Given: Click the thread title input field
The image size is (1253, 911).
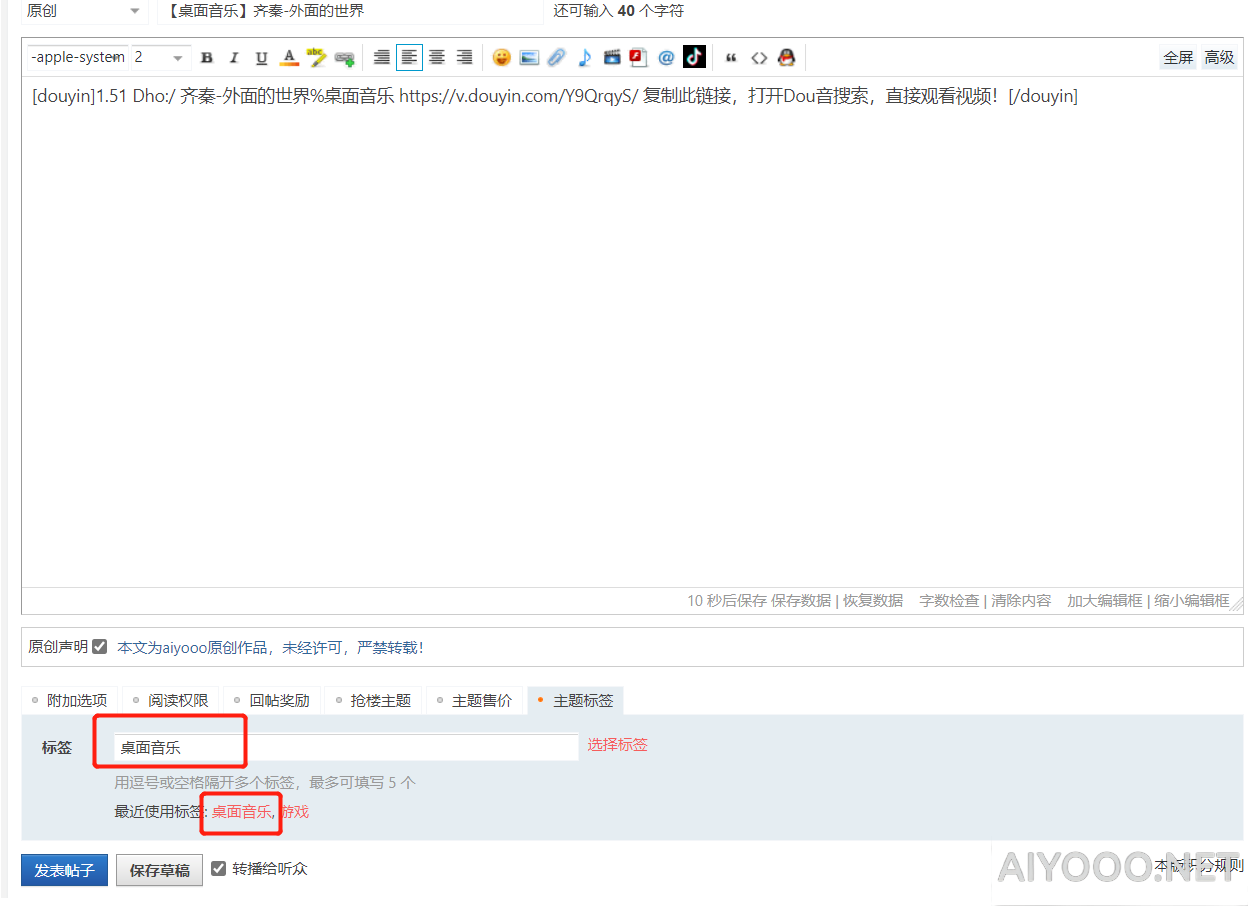Looking at the screenshot, I should click(x=350, y=11).
